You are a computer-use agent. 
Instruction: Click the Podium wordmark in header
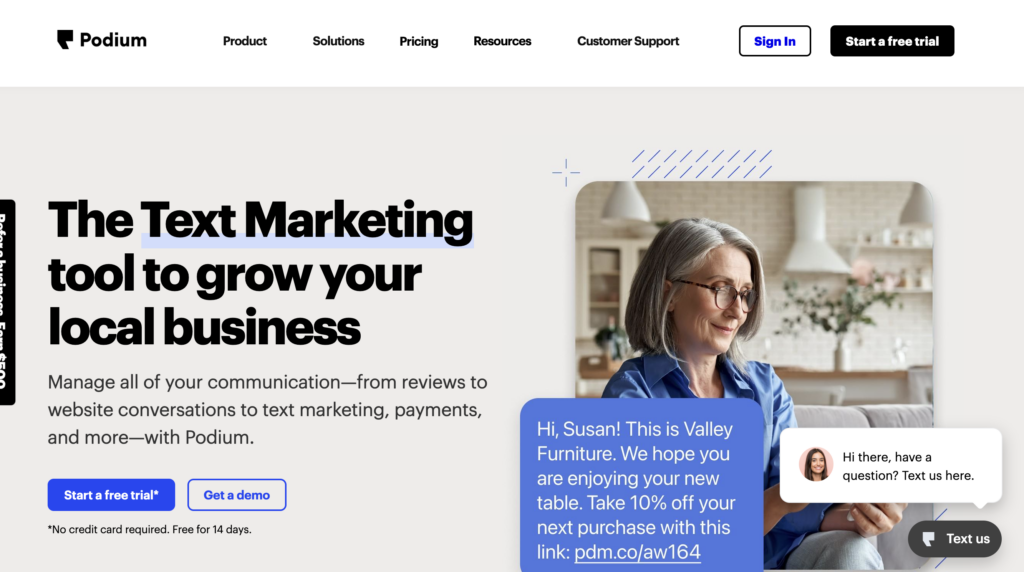point(113,40)
